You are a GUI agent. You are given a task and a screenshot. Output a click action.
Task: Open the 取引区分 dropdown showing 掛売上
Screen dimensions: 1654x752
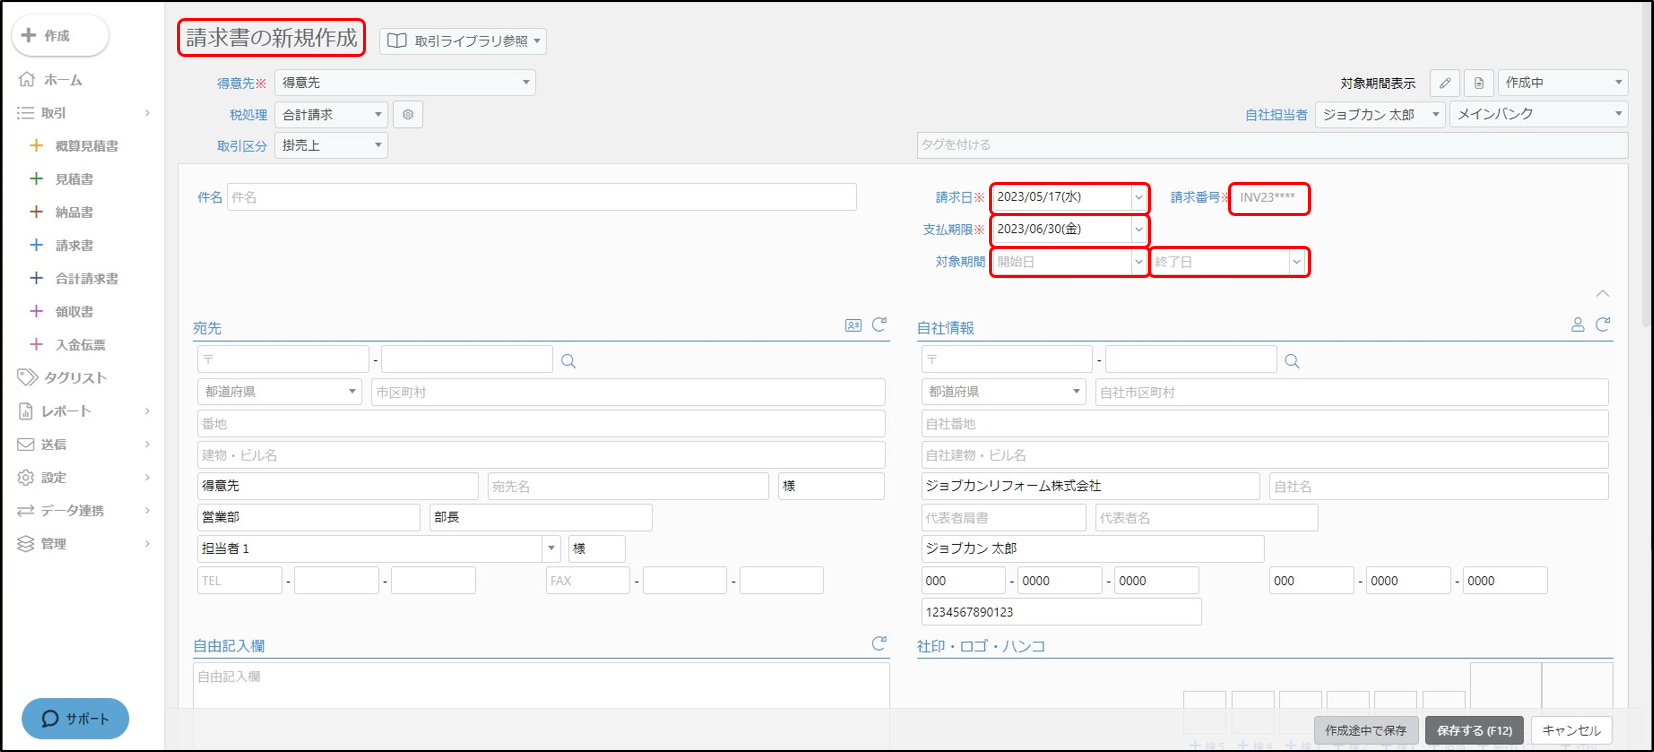point(331,145)
